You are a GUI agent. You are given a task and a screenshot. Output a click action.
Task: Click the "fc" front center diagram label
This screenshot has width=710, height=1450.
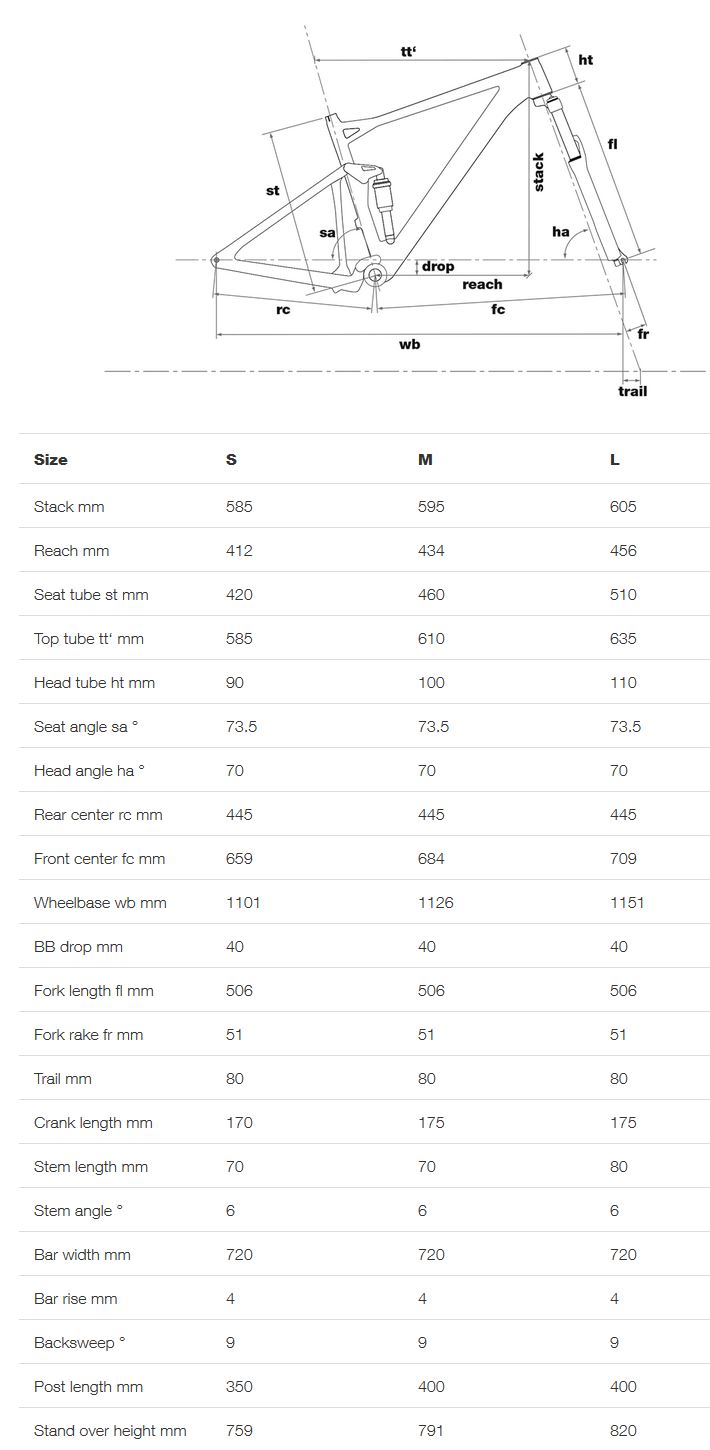pos(498,309)
